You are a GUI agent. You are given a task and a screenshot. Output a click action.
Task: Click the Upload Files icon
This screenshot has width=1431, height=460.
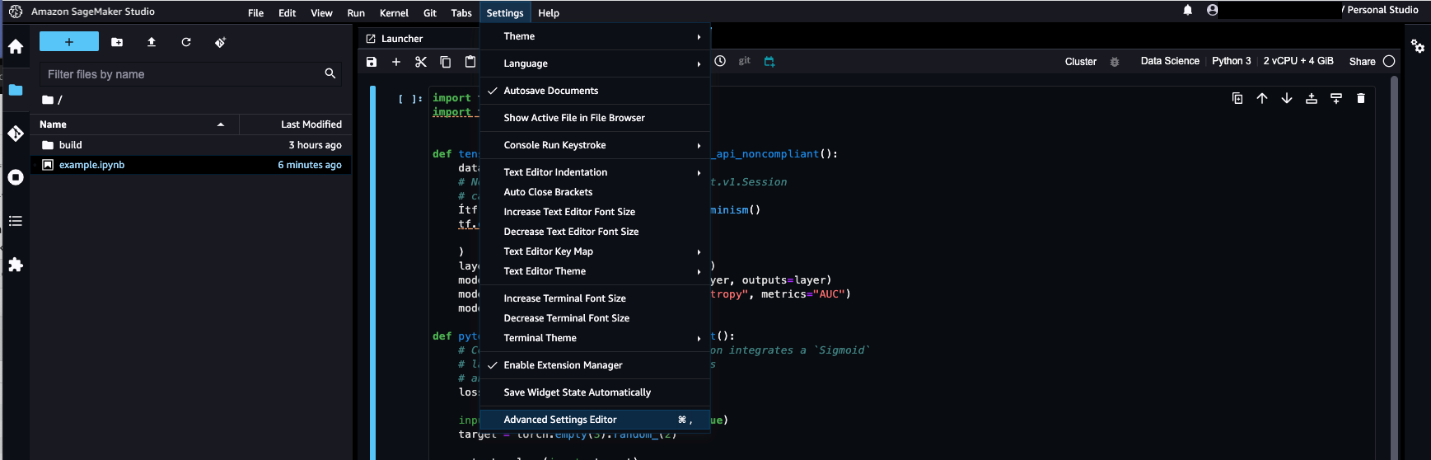[151, 42]
